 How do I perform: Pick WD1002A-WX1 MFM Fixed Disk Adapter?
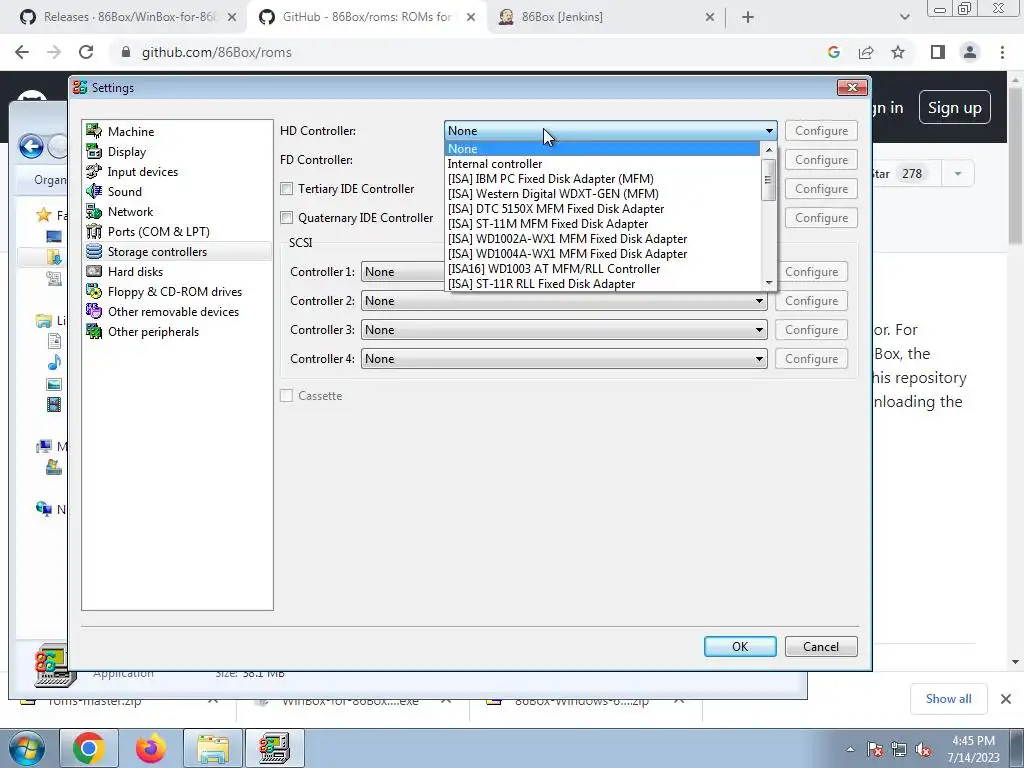click(602, 239)
